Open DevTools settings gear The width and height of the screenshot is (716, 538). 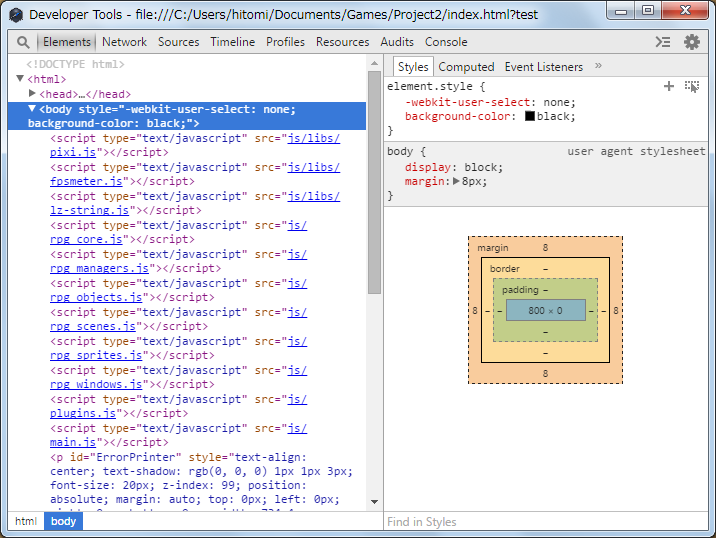coord(692,42)
